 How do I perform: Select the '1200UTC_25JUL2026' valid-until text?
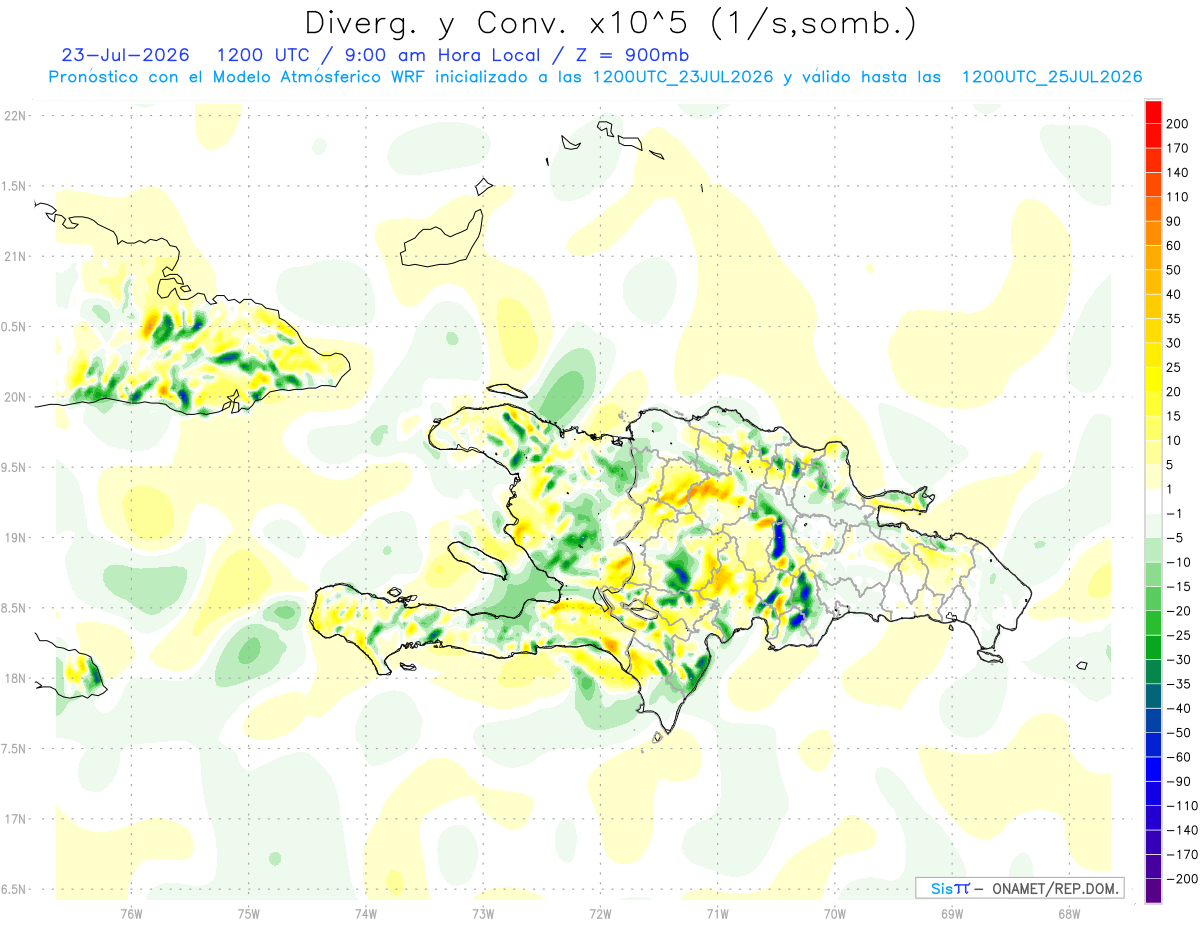pyautogui.click(x=1051, y=77)
